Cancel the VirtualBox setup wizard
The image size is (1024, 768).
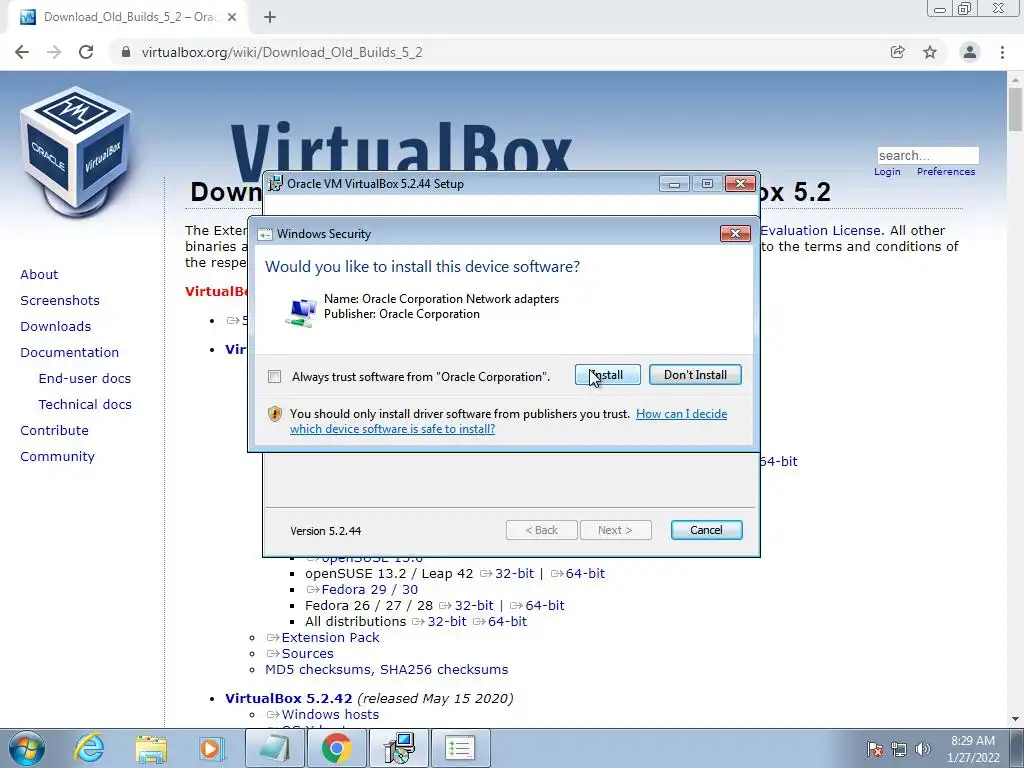(x=706, y=530)
